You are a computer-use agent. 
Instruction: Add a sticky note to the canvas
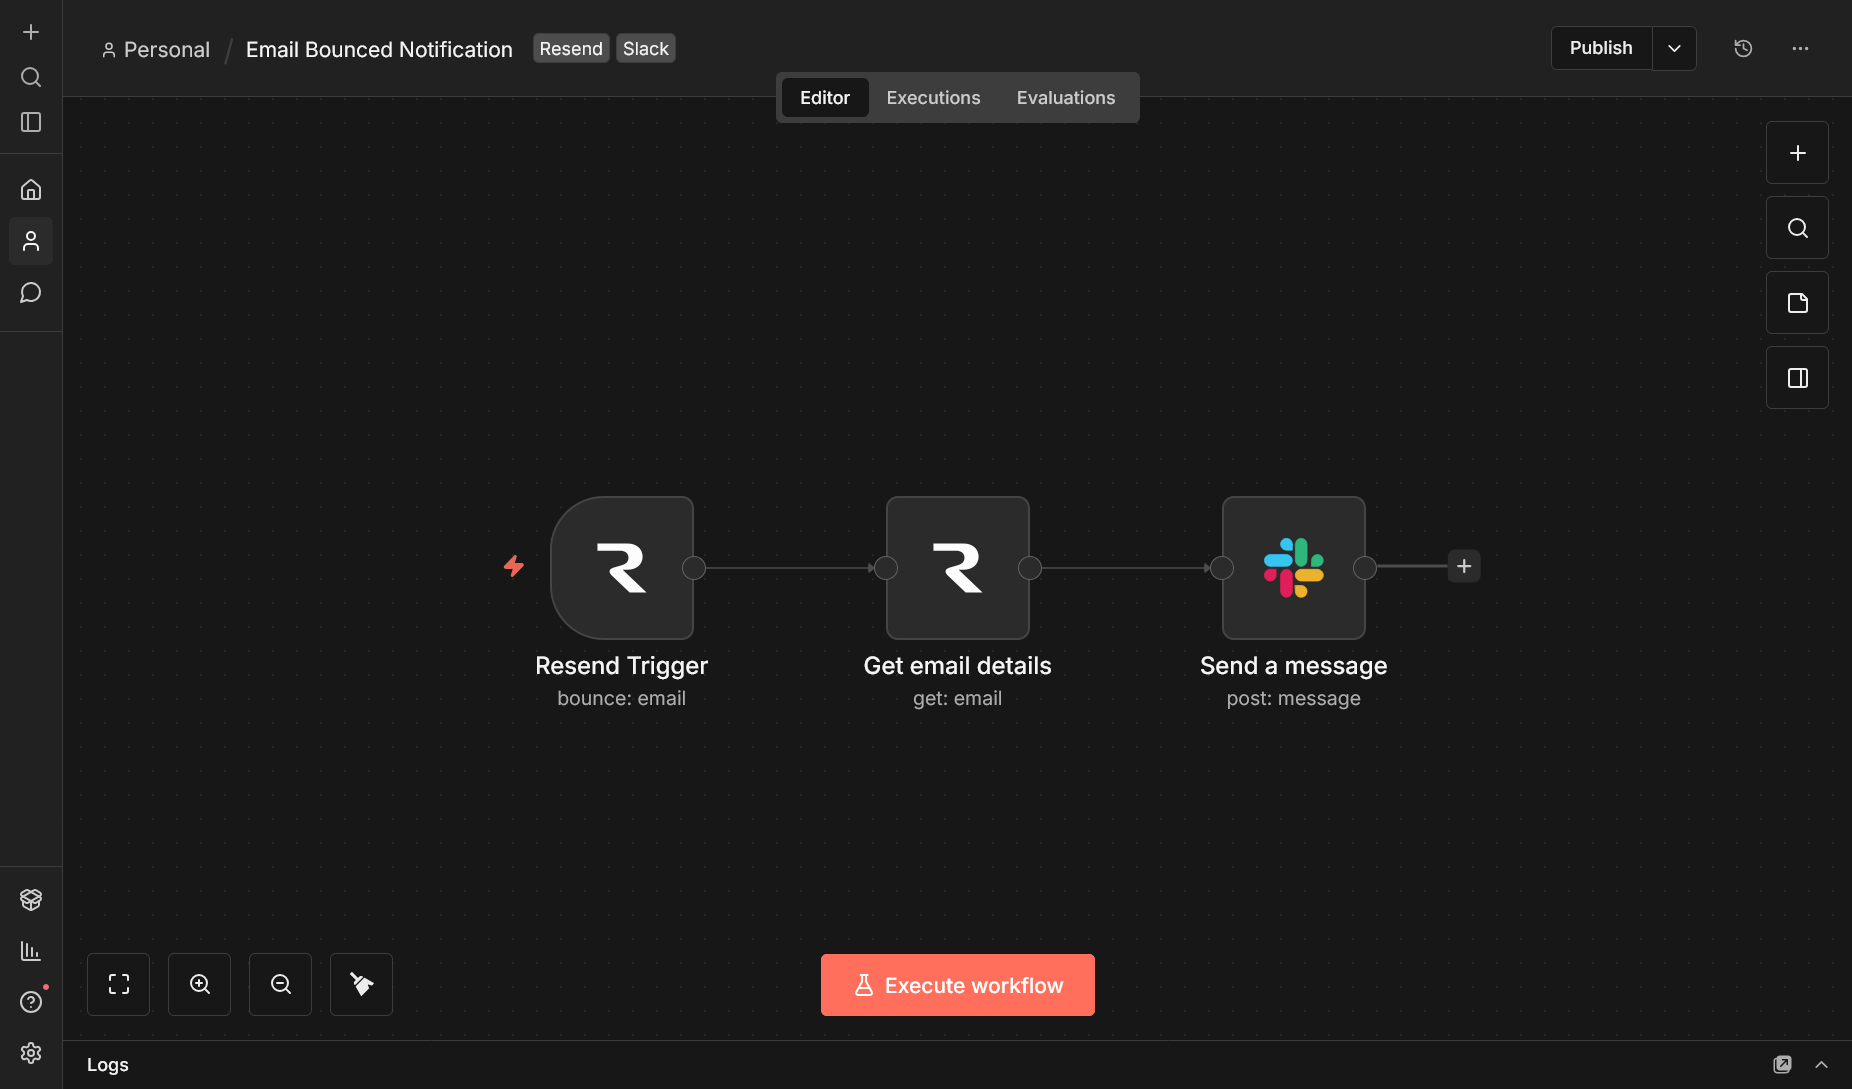click(1797, 302)
